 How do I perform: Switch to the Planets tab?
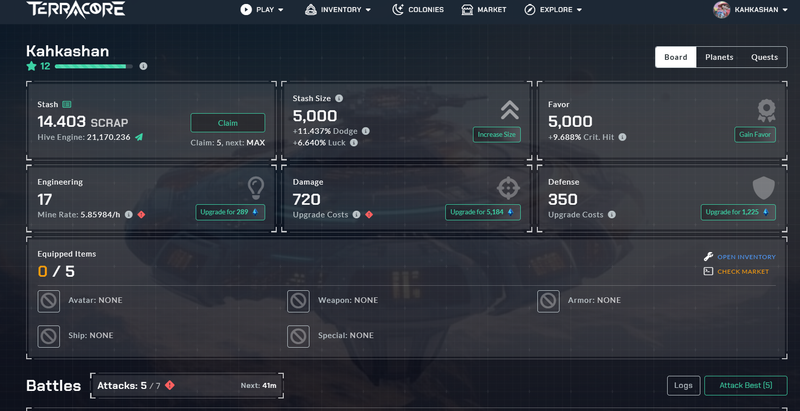[x=719, y=57]
